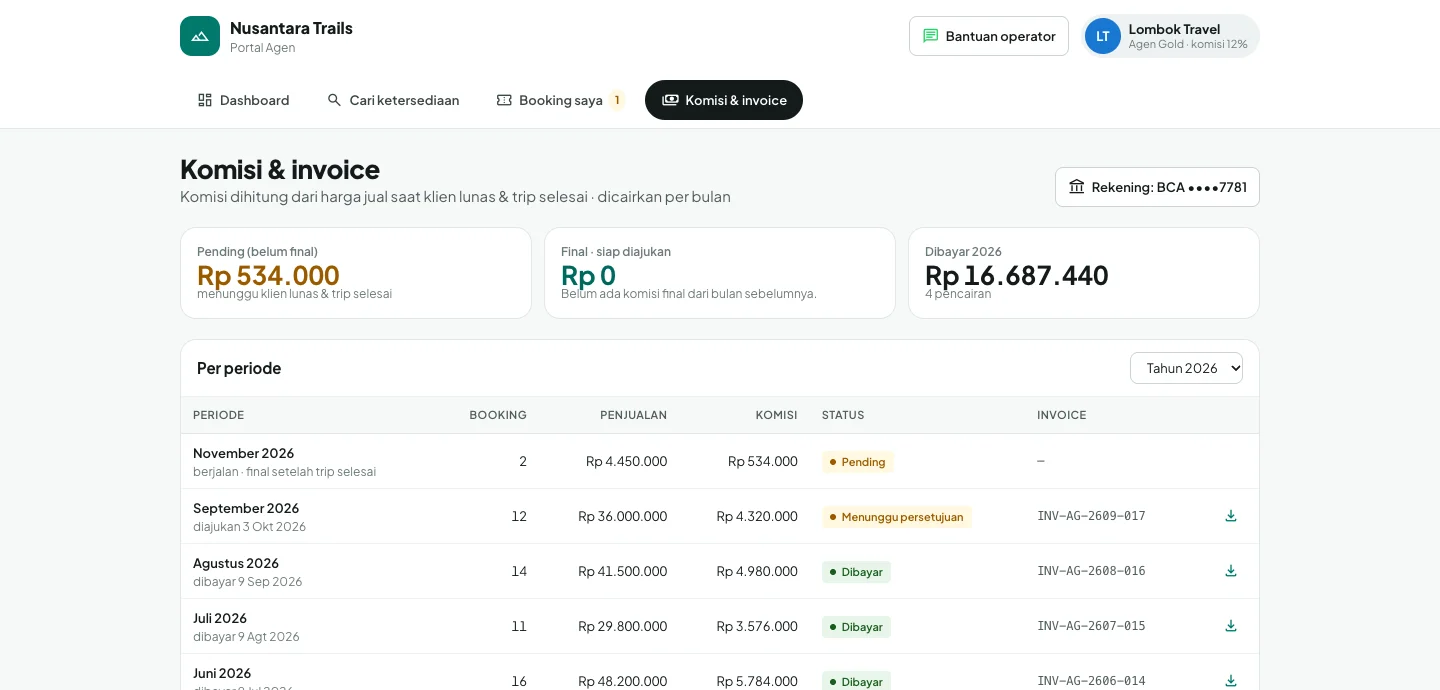Click the Dibayar 2026 summary card
This screenshot has height=690, width=1440.
pyautogui.click(x=1084, y=273)
